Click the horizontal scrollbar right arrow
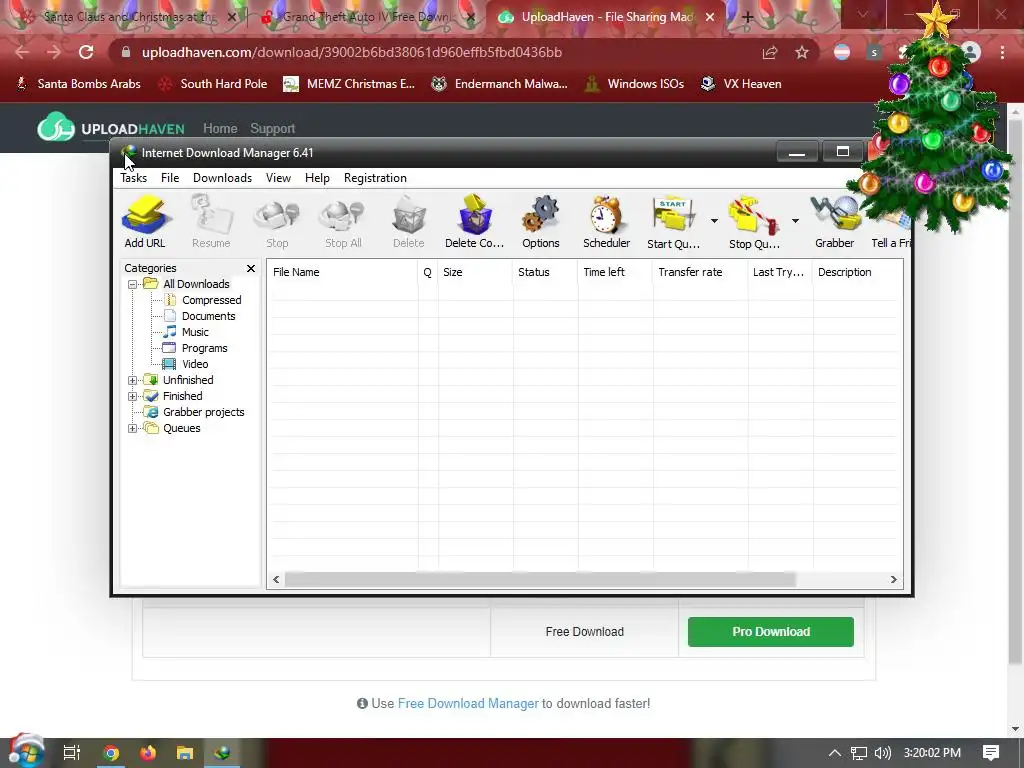Screen dimensions: 1024x768 click(893, 579)
